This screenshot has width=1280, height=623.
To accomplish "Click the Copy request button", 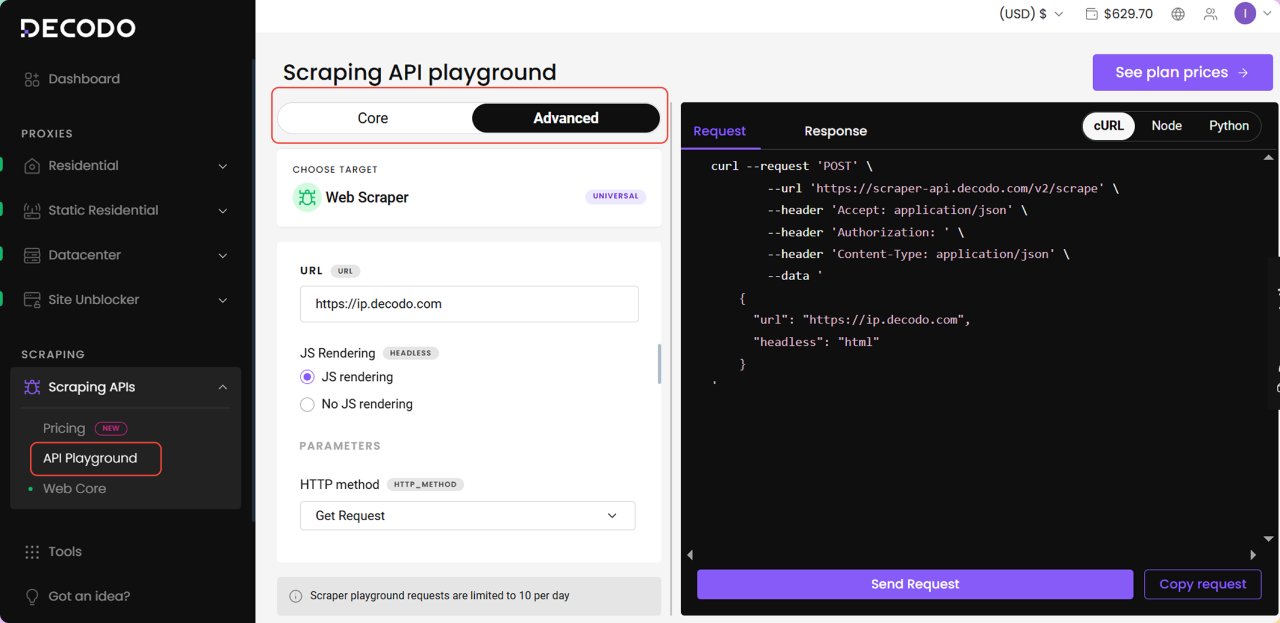I will [x=1202, y=584].
